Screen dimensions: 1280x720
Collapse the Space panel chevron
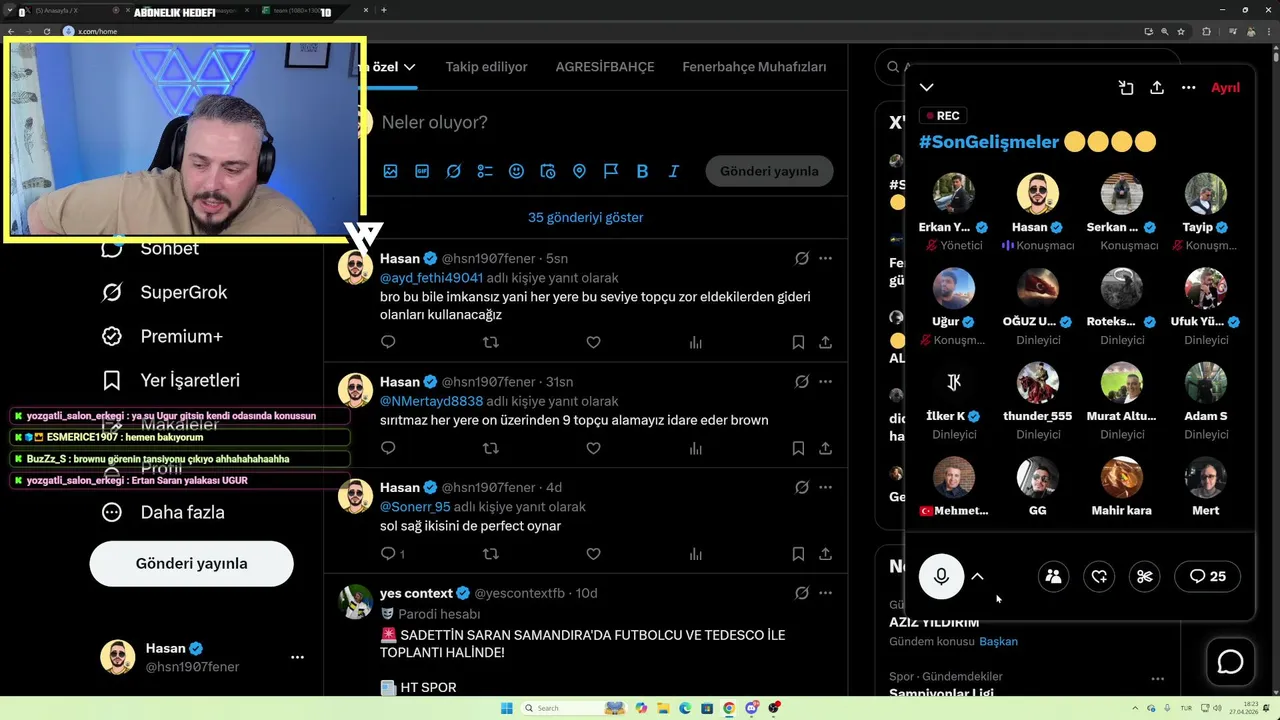(x=927, y=88)
